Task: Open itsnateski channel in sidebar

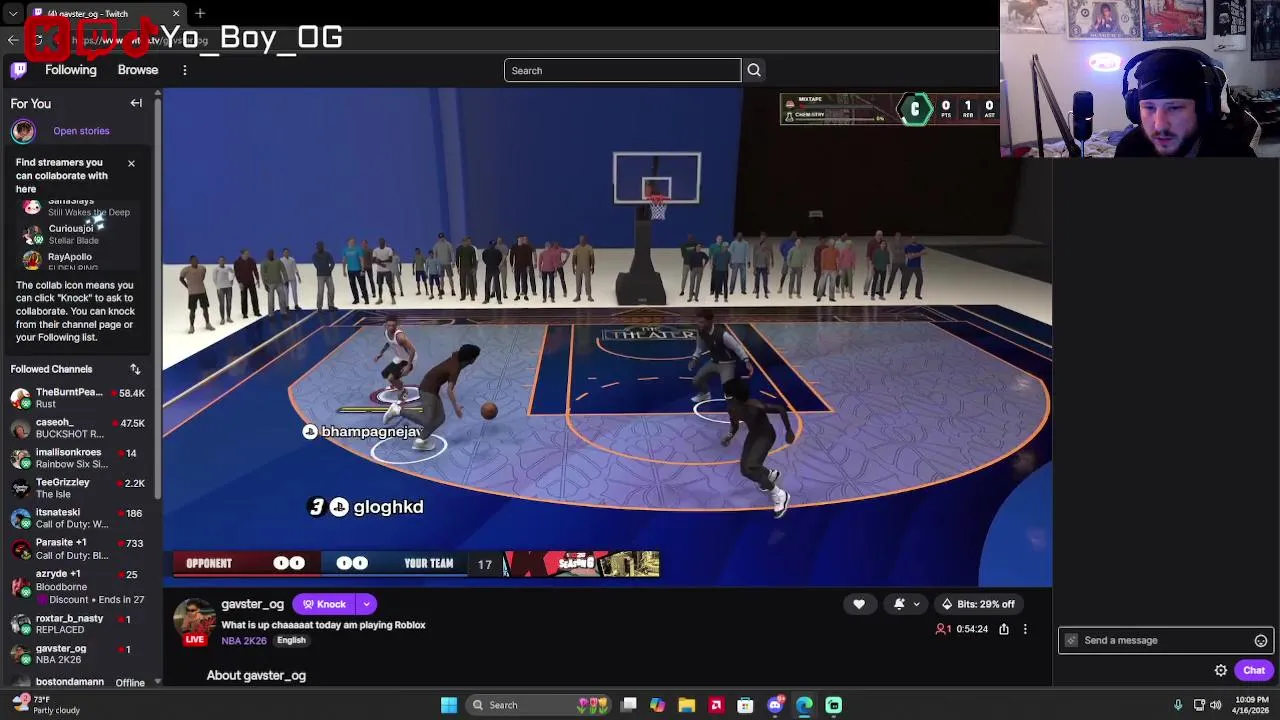Action: [x=78, y=518]
